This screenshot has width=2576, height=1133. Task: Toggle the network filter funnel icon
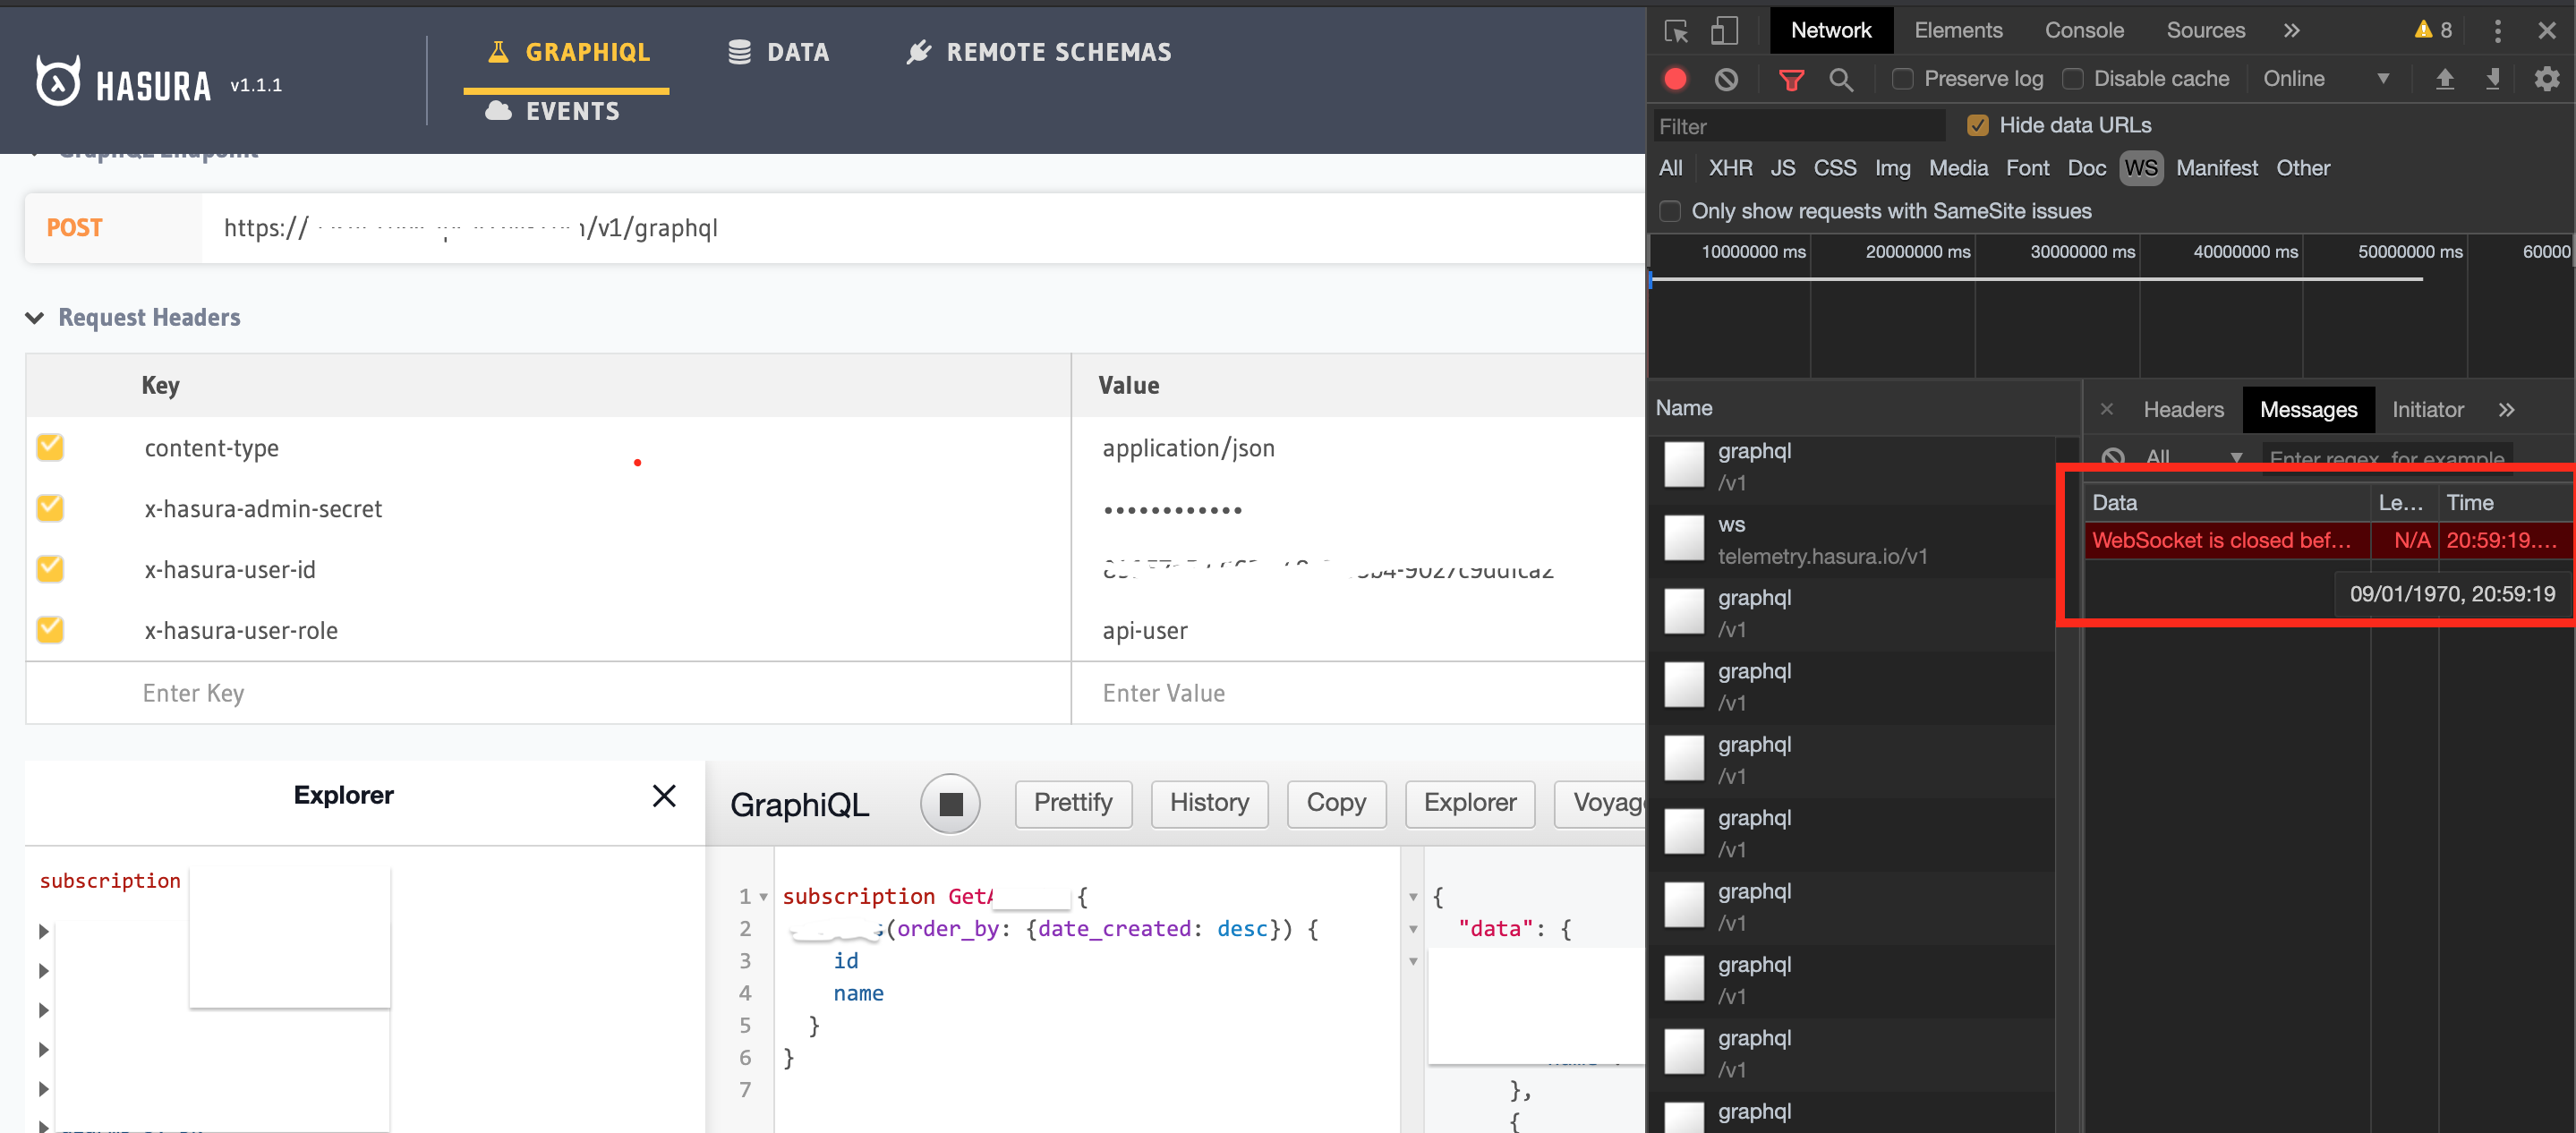click(x=1791, y=79)
